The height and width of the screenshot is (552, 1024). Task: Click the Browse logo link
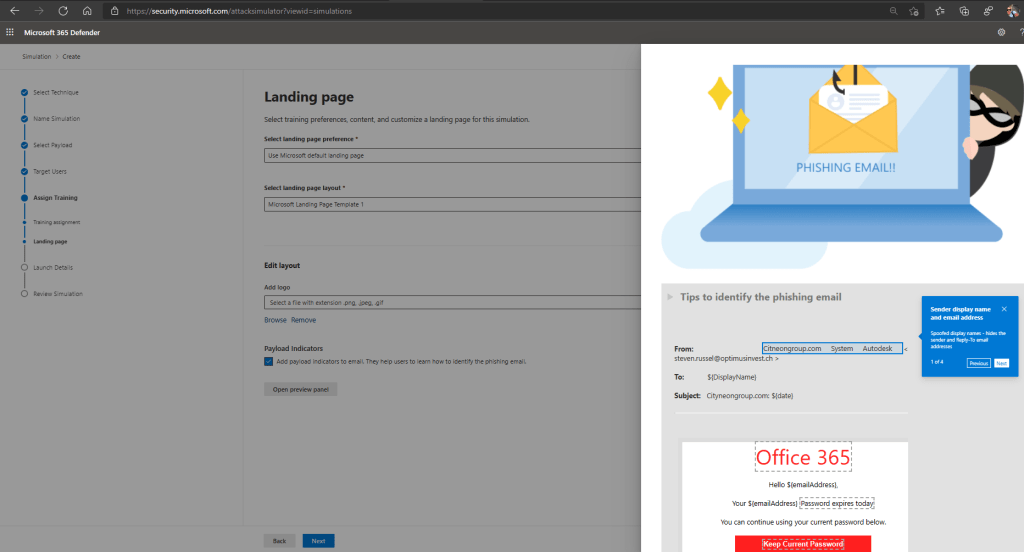coord(275,320)
